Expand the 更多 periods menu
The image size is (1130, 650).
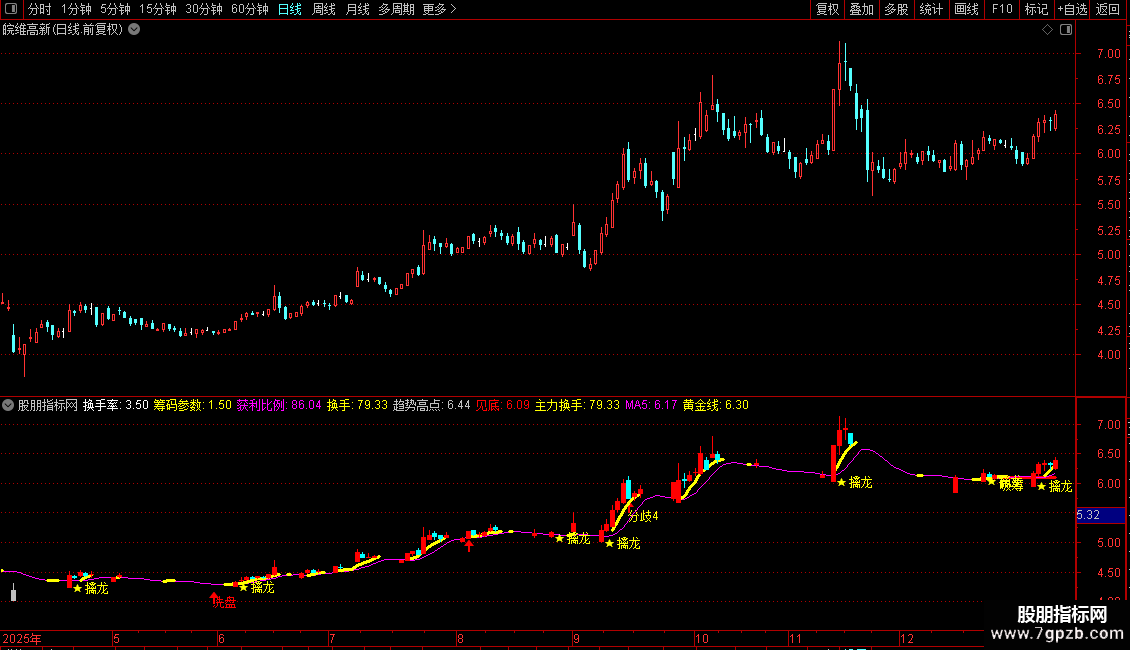(x=440, y=9)
